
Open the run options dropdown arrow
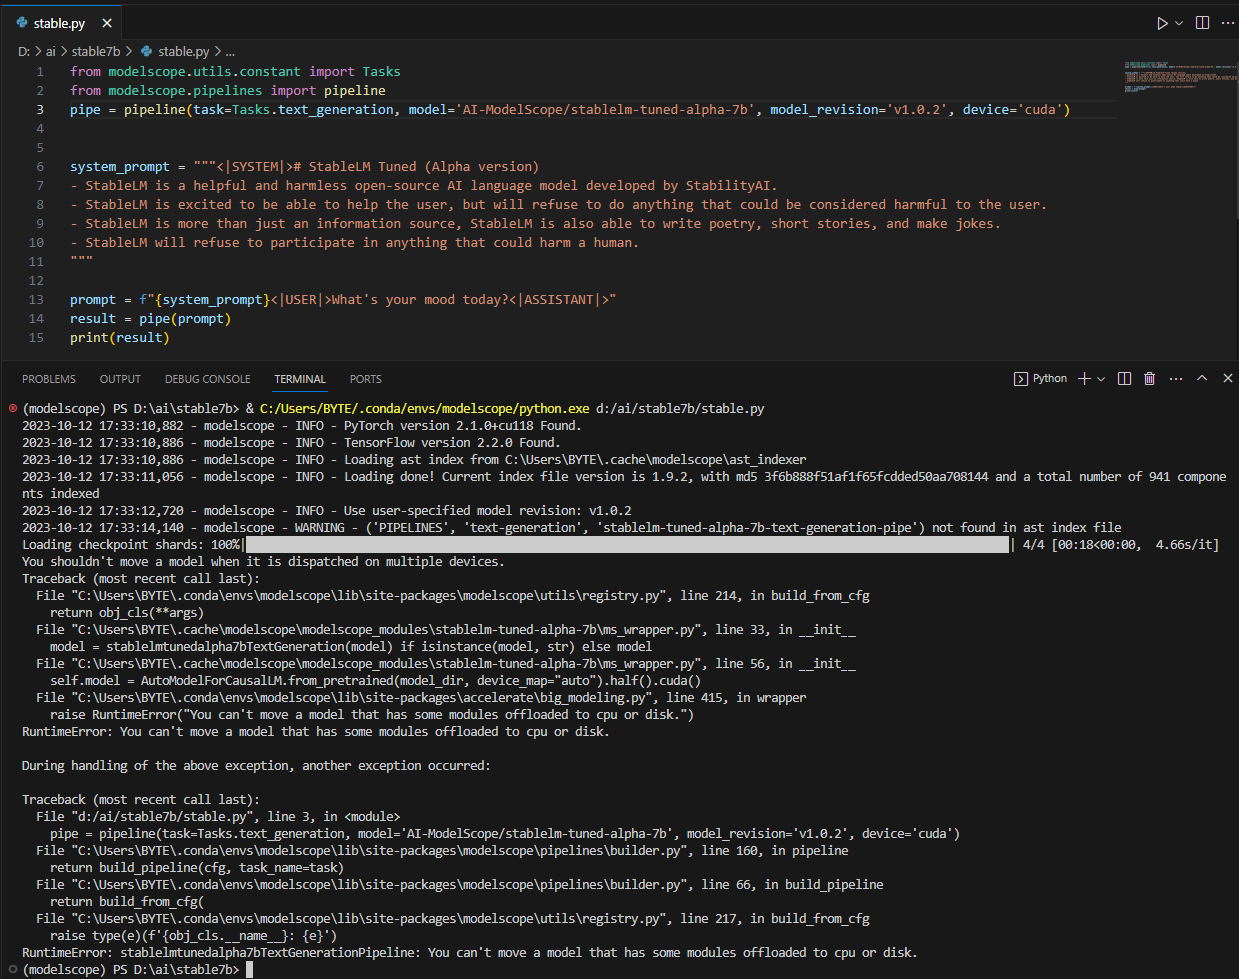(x=1179, y=23)
